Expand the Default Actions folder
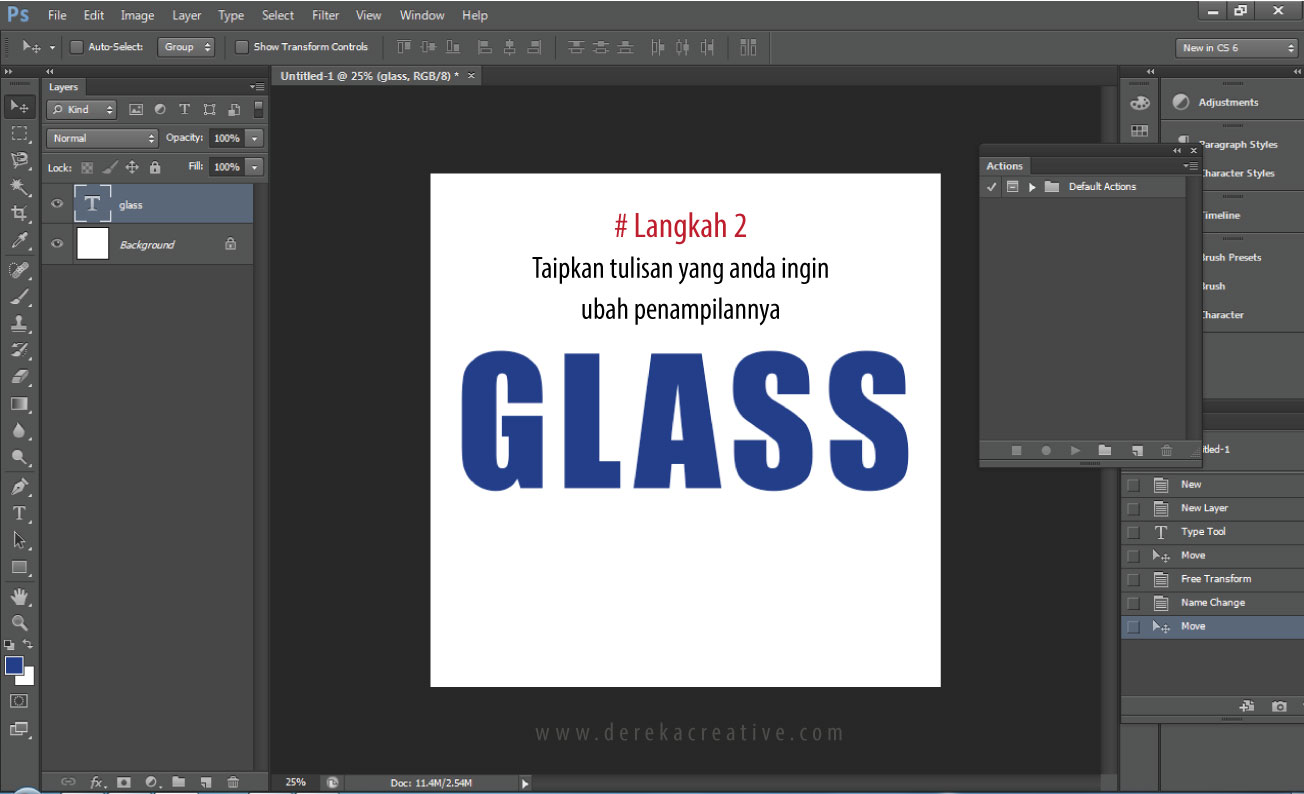Screen dimensions: 1304x794 [x=1031, y=187]
